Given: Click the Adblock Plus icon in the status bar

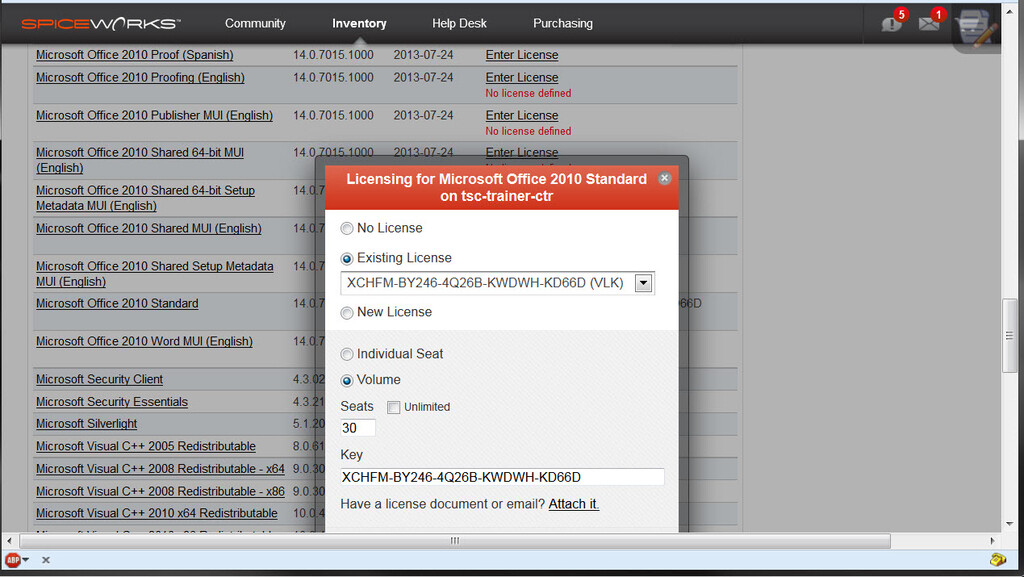Looking at the screenshot, I should click(x=11, y=560).
